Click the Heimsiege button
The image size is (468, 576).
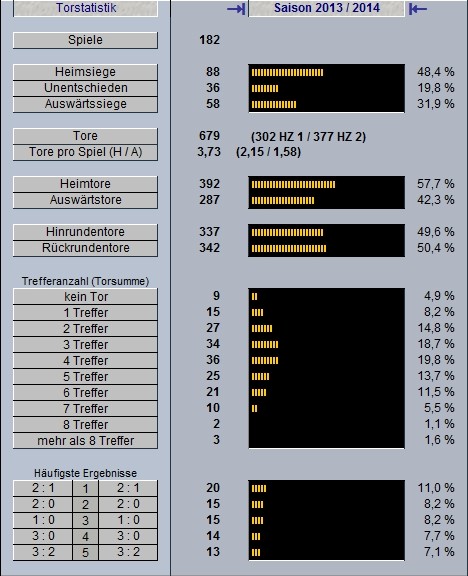85,72
